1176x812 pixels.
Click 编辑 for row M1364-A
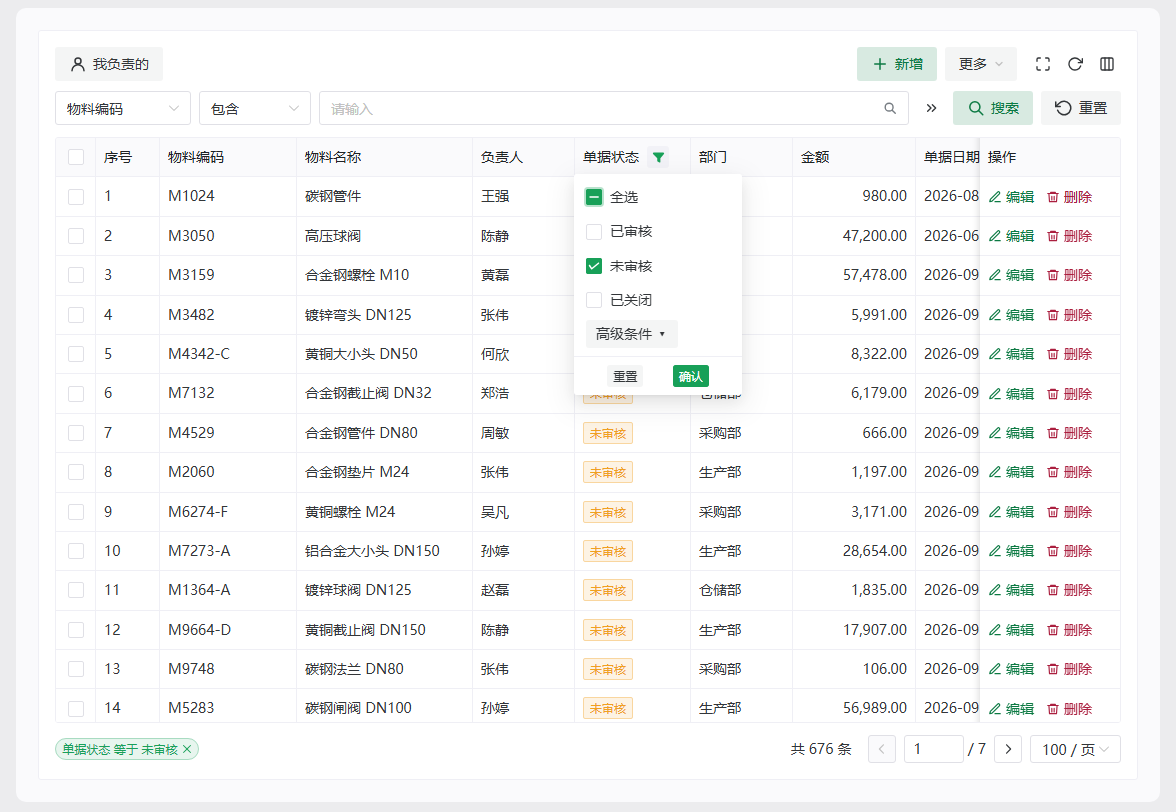1011,590
